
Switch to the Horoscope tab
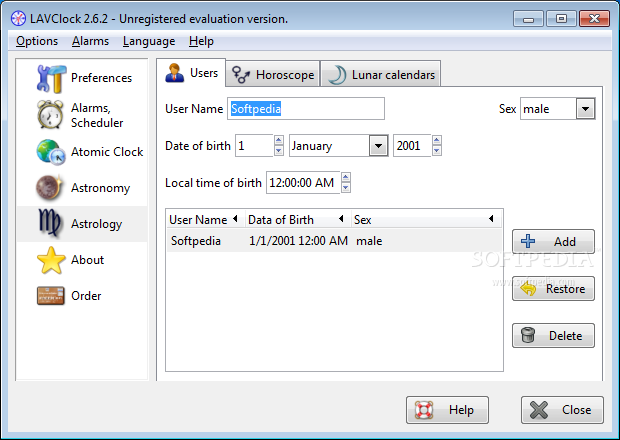click(x=273, y=74)
